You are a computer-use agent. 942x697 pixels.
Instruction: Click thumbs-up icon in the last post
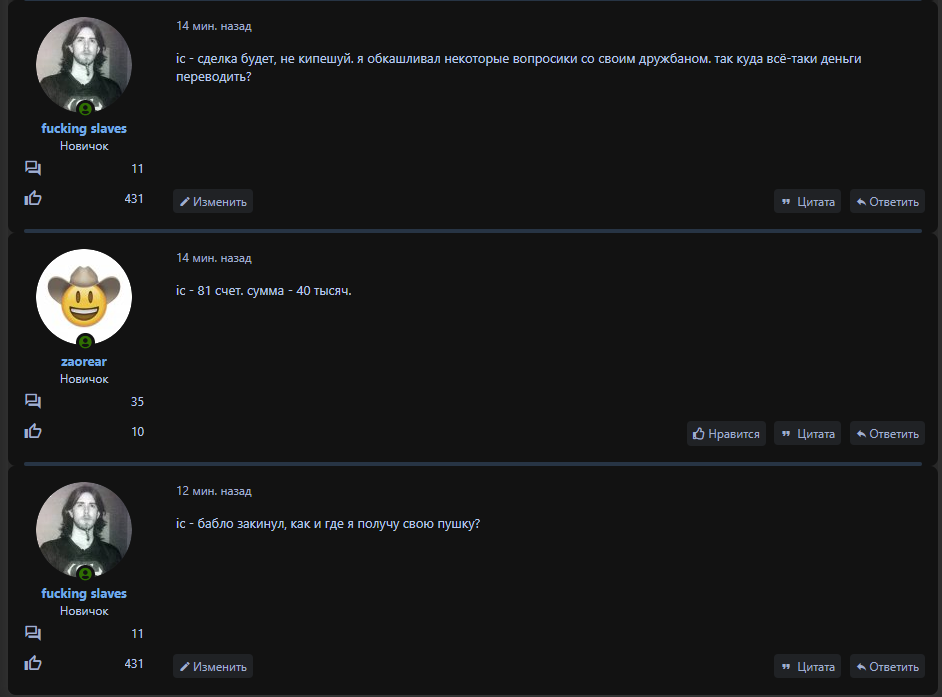(x=33, y=663)
